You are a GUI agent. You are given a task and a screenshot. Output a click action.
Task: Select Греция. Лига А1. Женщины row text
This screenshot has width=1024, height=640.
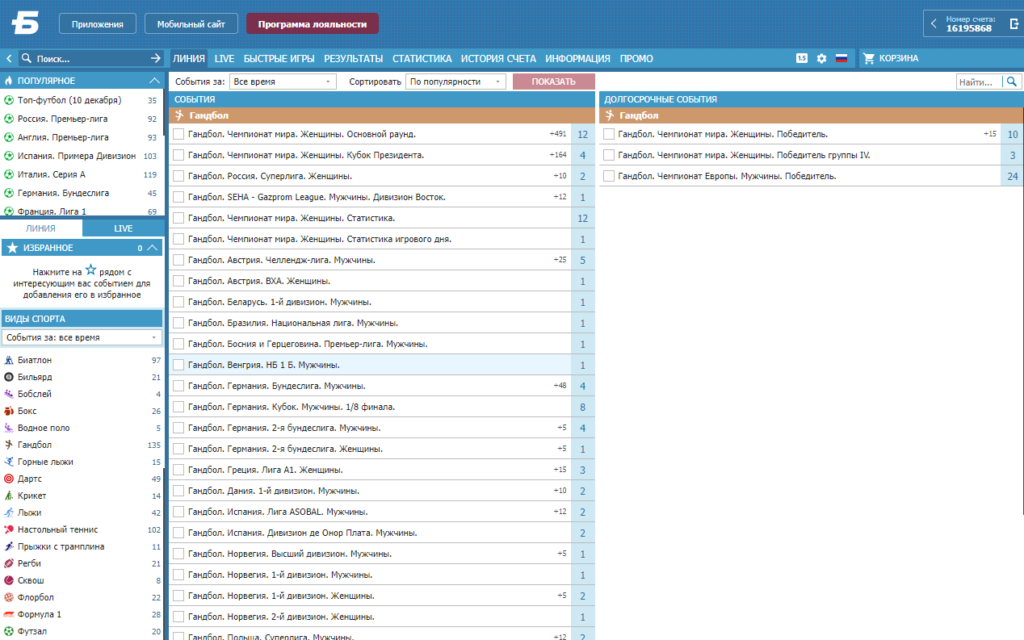pos(265,470)
